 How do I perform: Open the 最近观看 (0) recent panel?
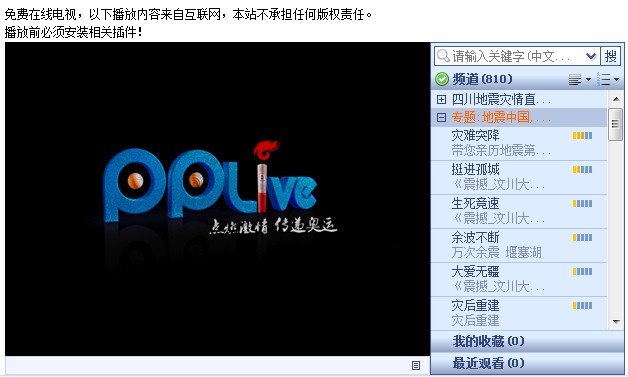[527, 363]
